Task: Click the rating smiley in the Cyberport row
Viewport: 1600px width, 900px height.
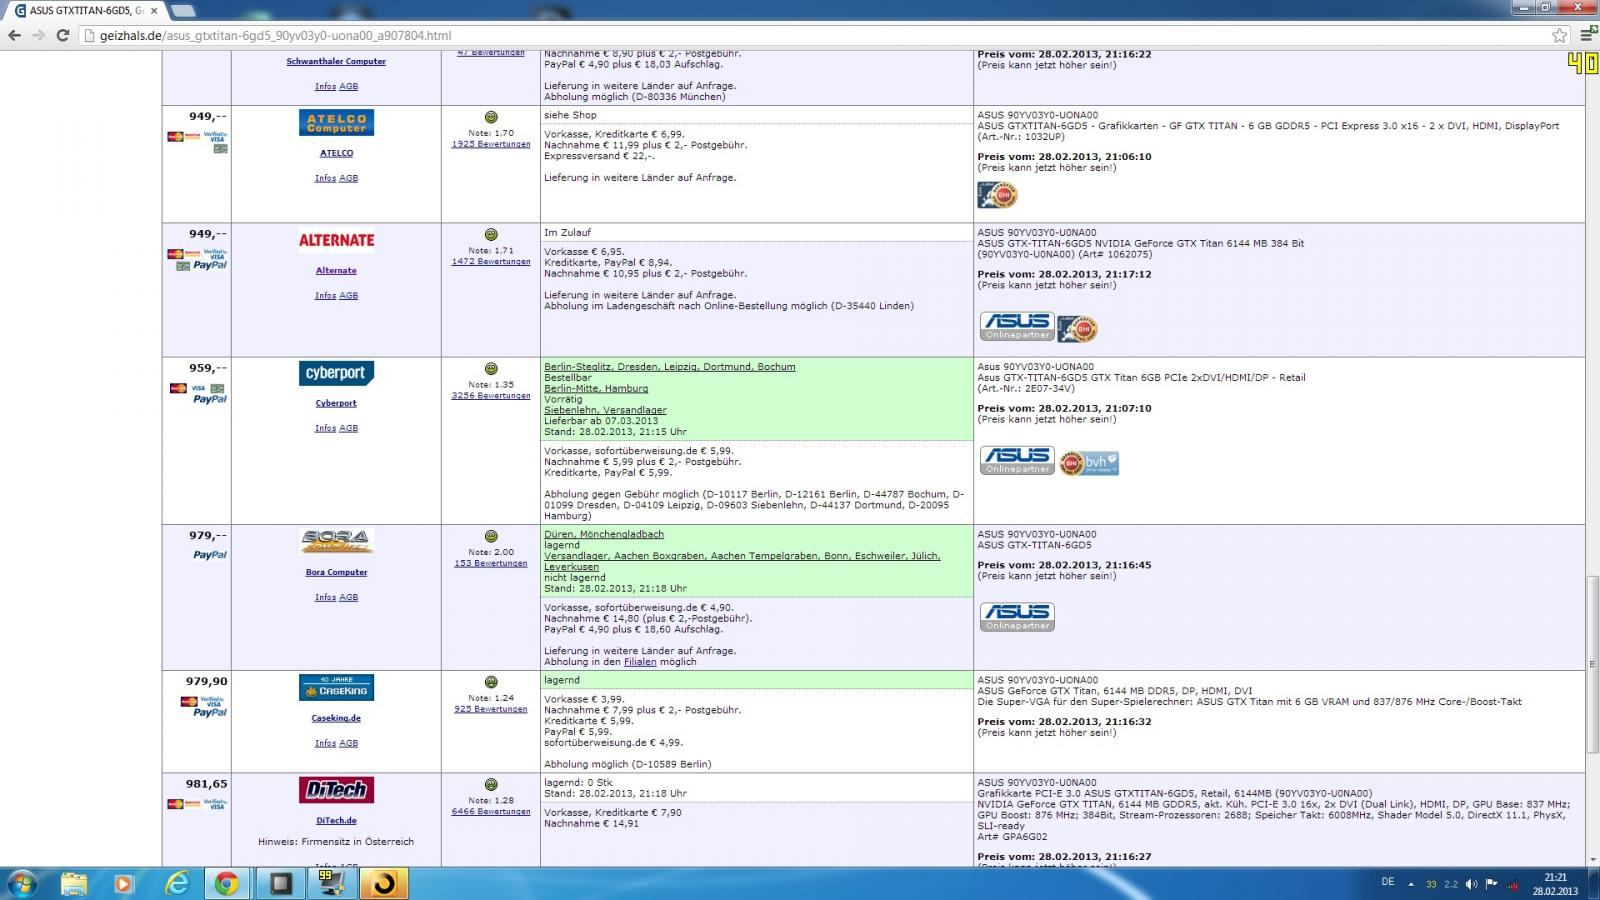Action: coord(491,369)
